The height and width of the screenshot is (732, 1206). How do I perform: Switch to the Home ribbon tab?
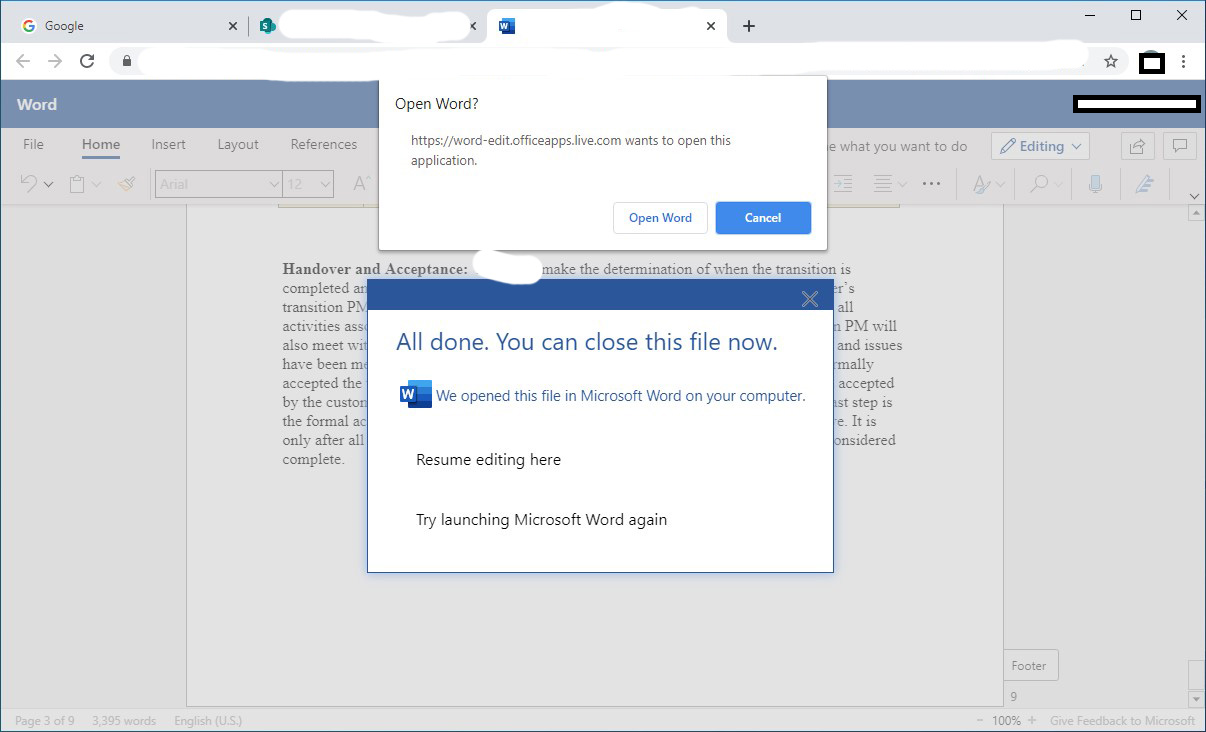101,145
